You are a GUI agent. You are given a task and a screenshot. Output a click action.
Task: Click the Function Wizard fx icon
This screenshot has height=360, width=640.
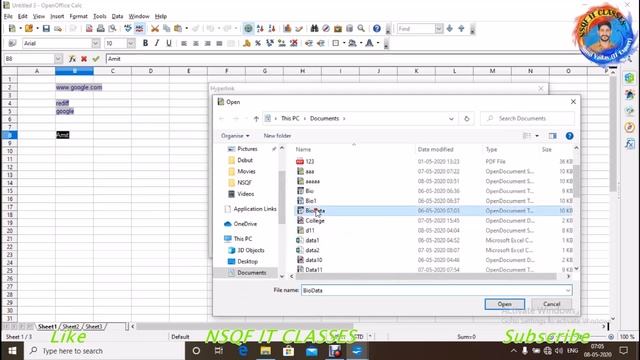pos(72,59)
